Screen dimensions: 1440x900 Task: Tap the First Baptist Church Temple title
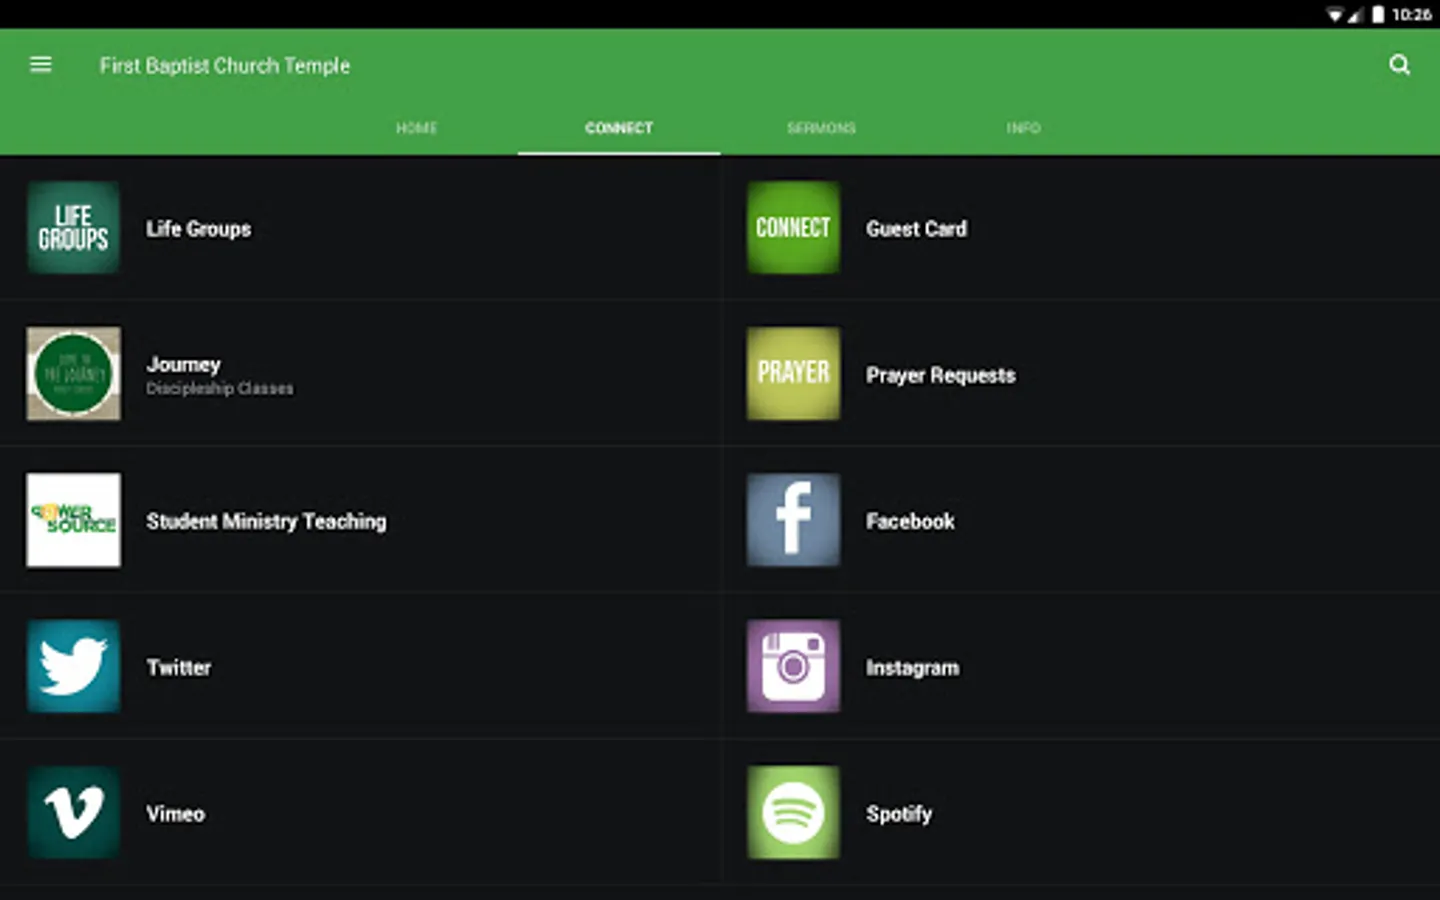pyautogui.click(x=225, y=65)
